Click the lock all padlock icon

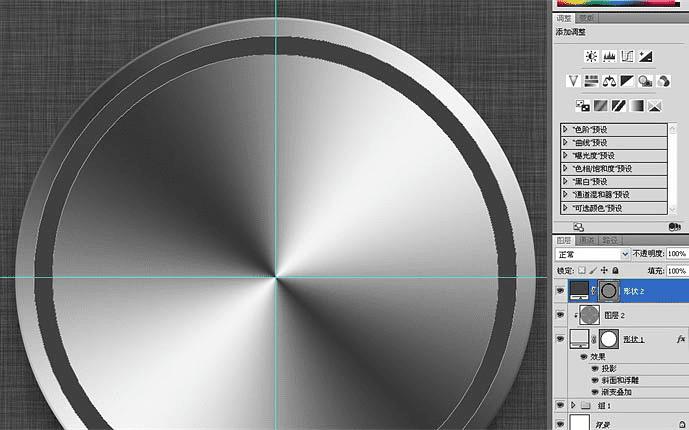(x=615, y=271)
